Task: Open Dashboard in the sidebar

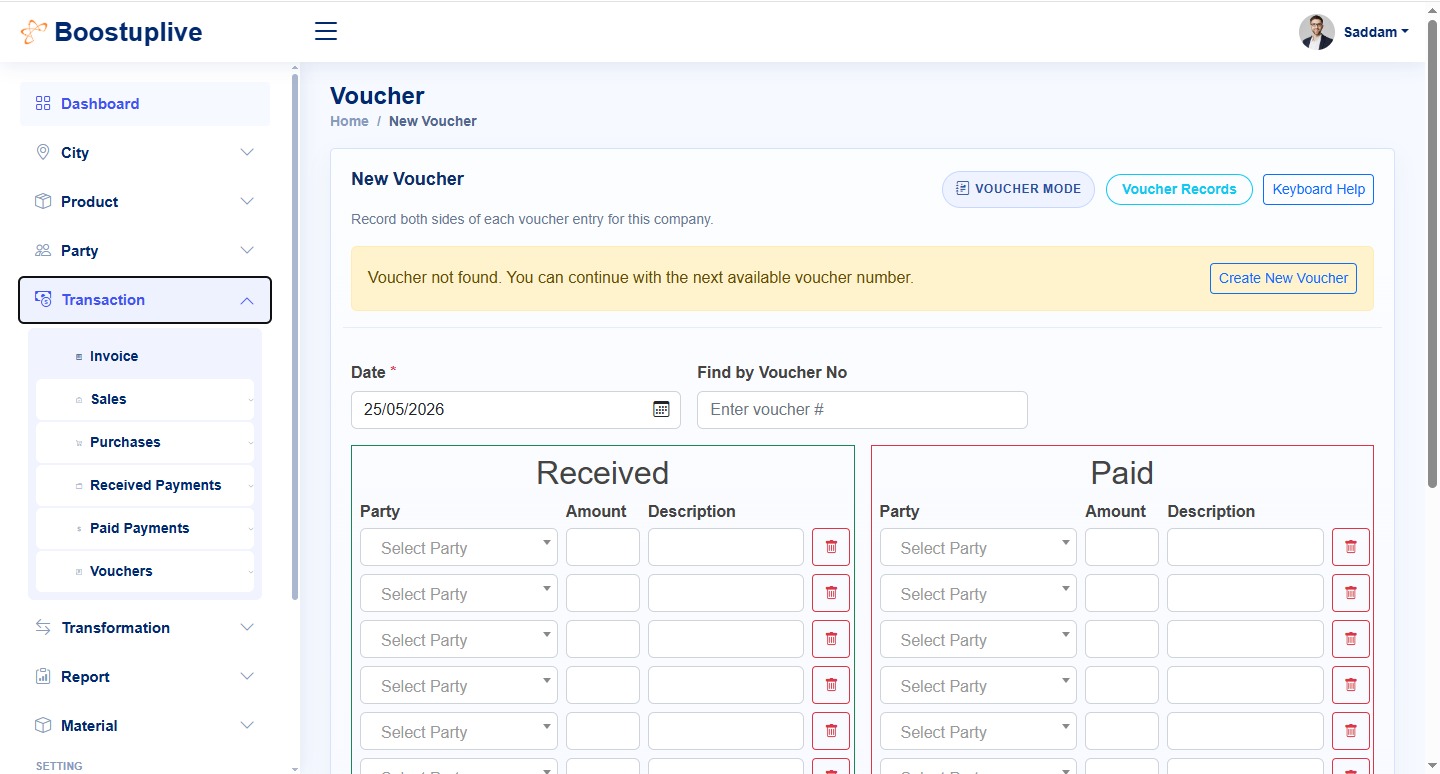Action: 145,103
